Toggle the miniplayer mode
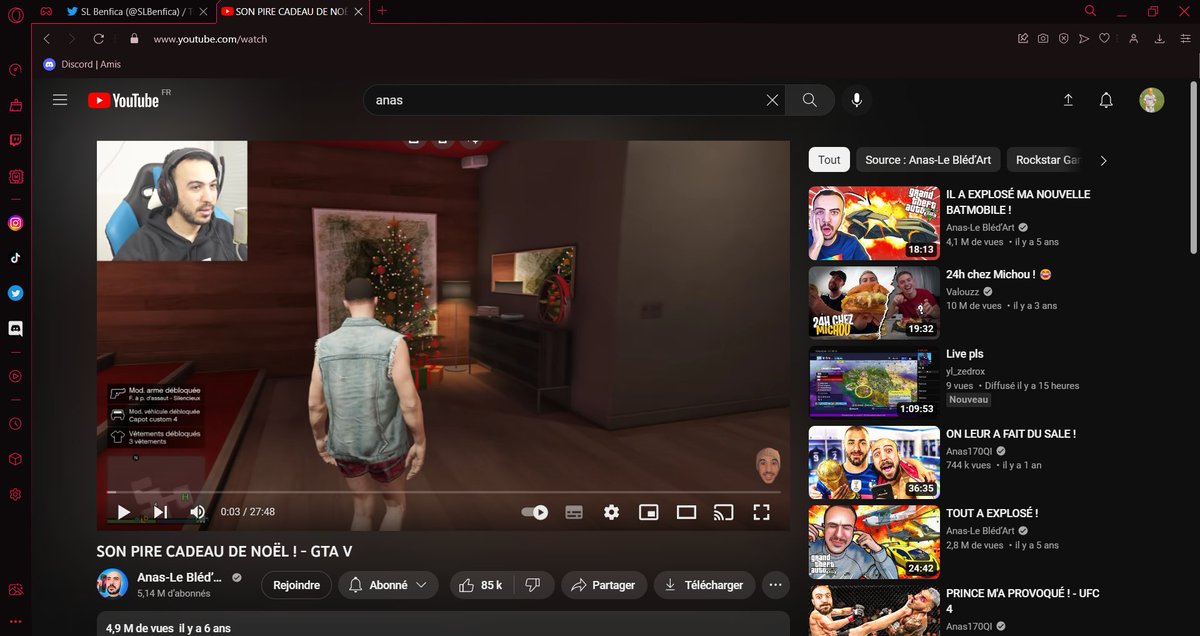Screen dimensions: 1200x636 [x=649, y=512]
